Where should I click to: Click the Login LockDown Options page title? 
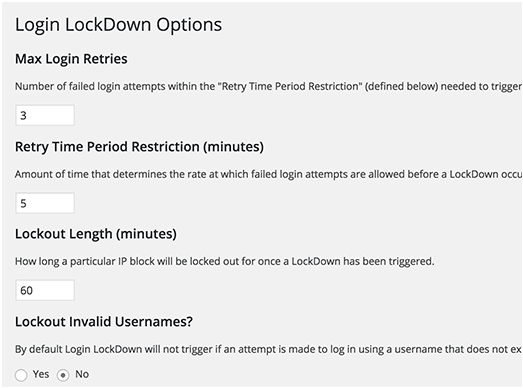click(x=118, y=25)
